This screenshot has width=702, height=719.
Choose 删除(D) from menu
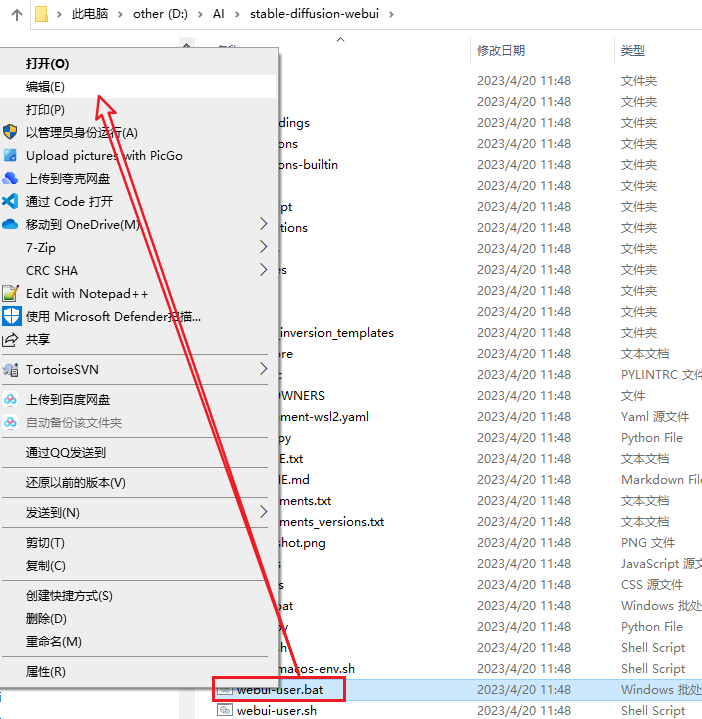click(x=138, y=619)
